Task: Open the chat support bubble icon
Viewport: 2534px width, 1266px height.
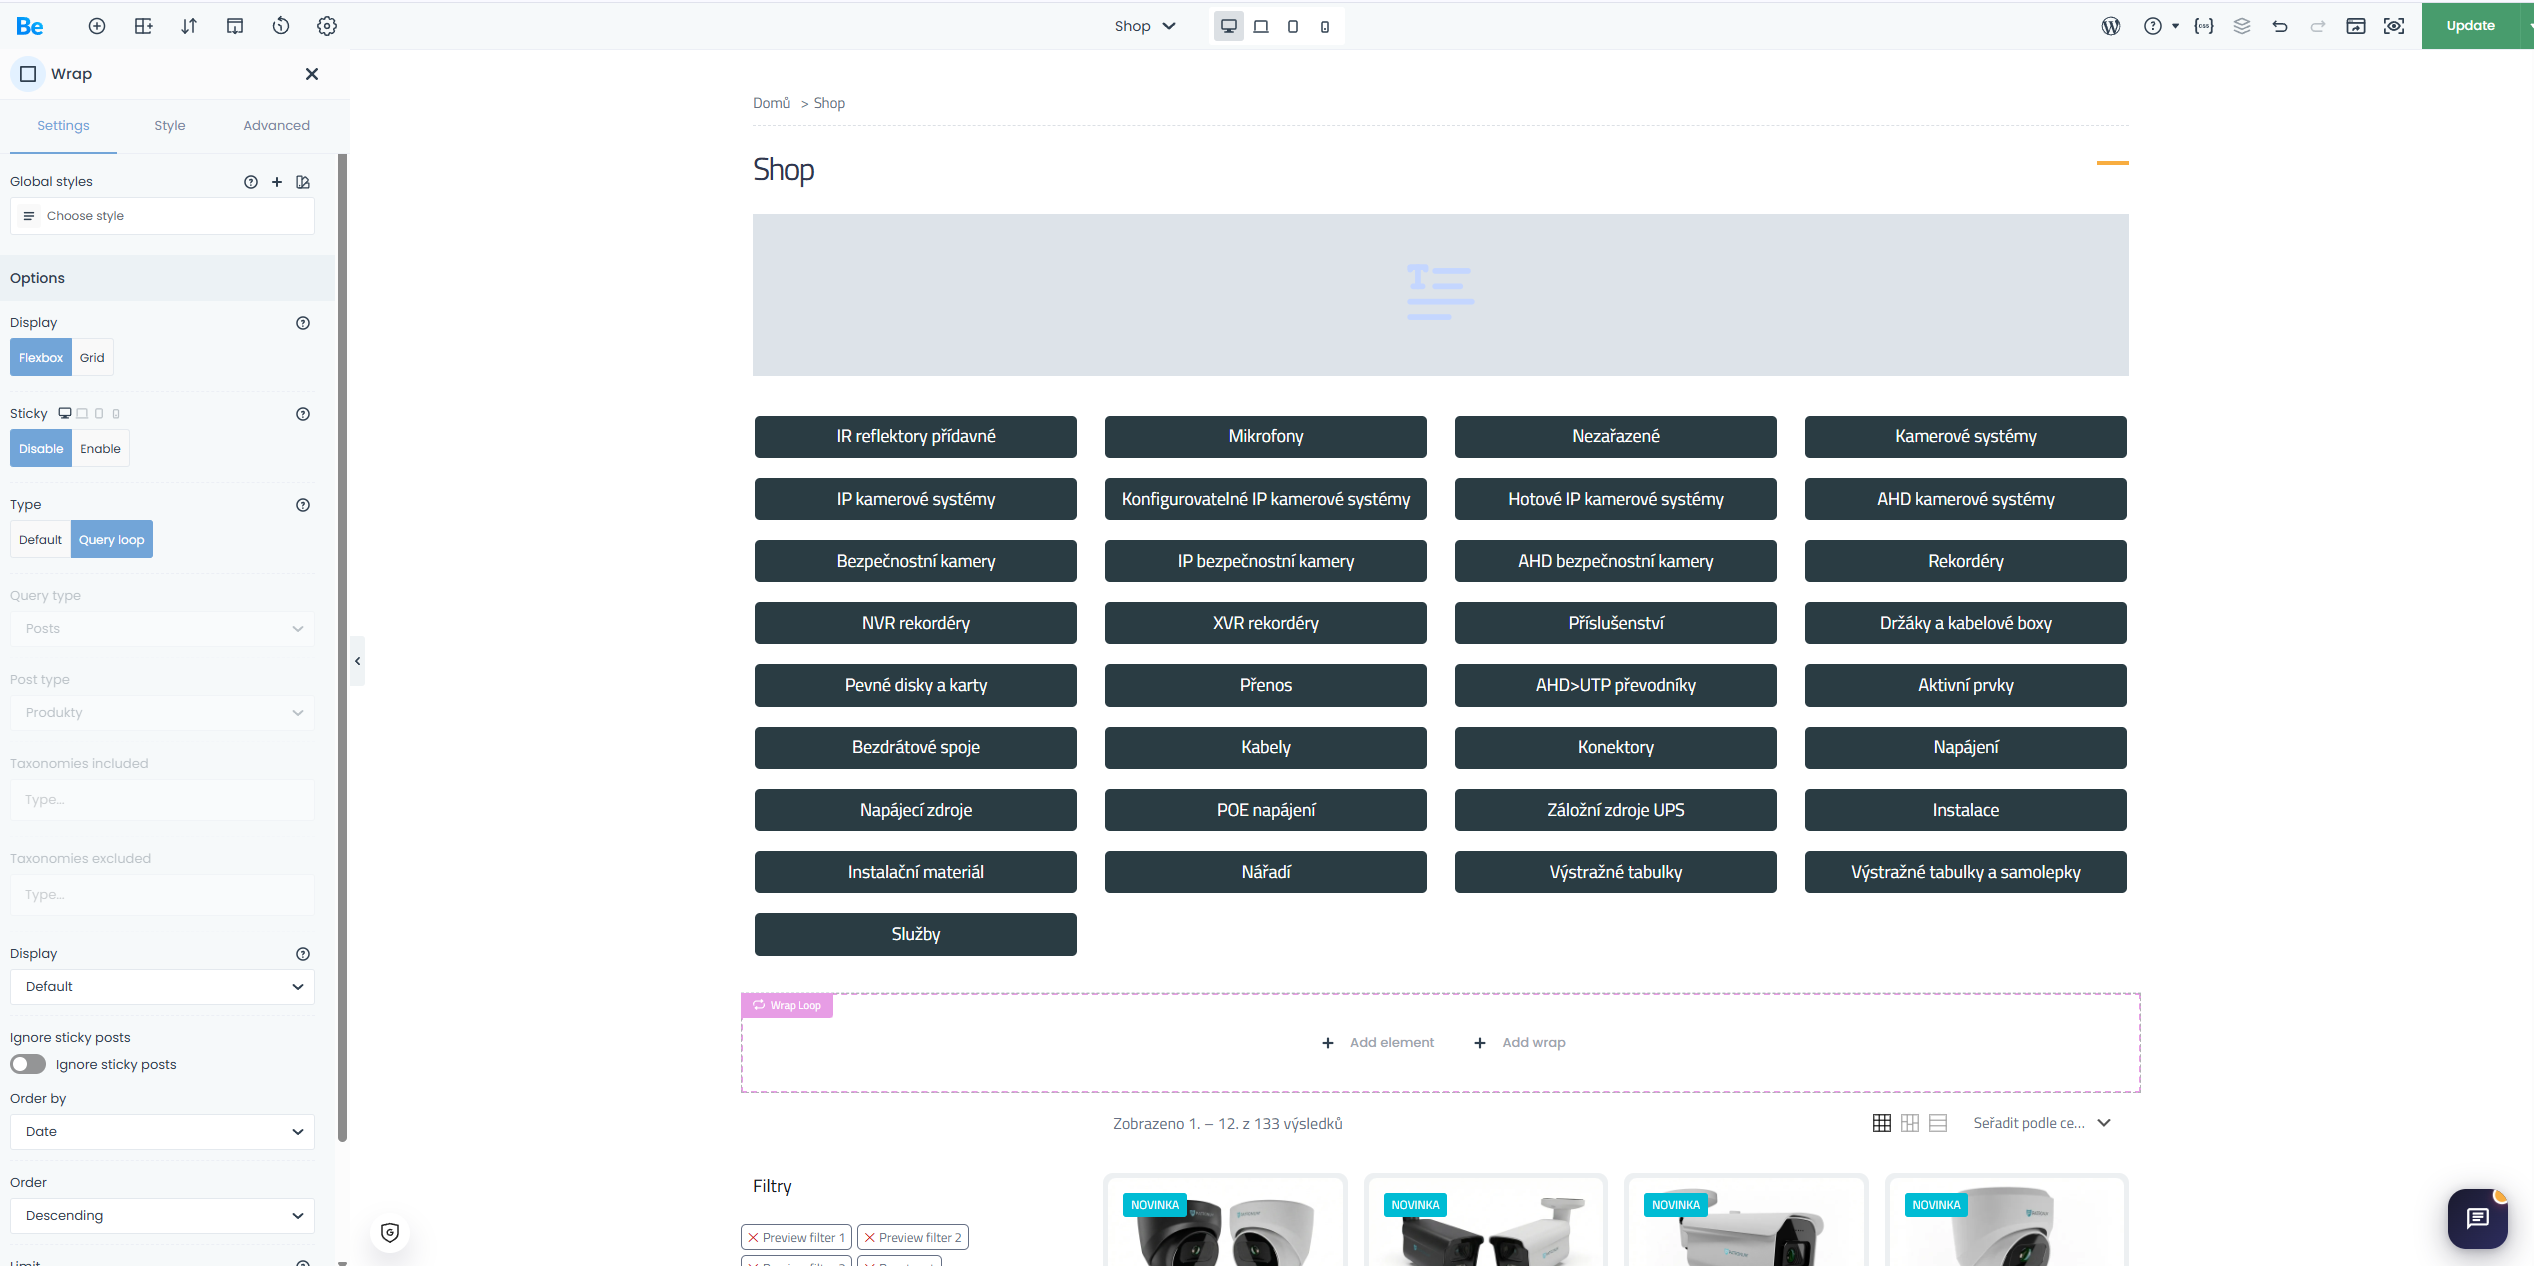Action: click(x=2477, y=1217)
